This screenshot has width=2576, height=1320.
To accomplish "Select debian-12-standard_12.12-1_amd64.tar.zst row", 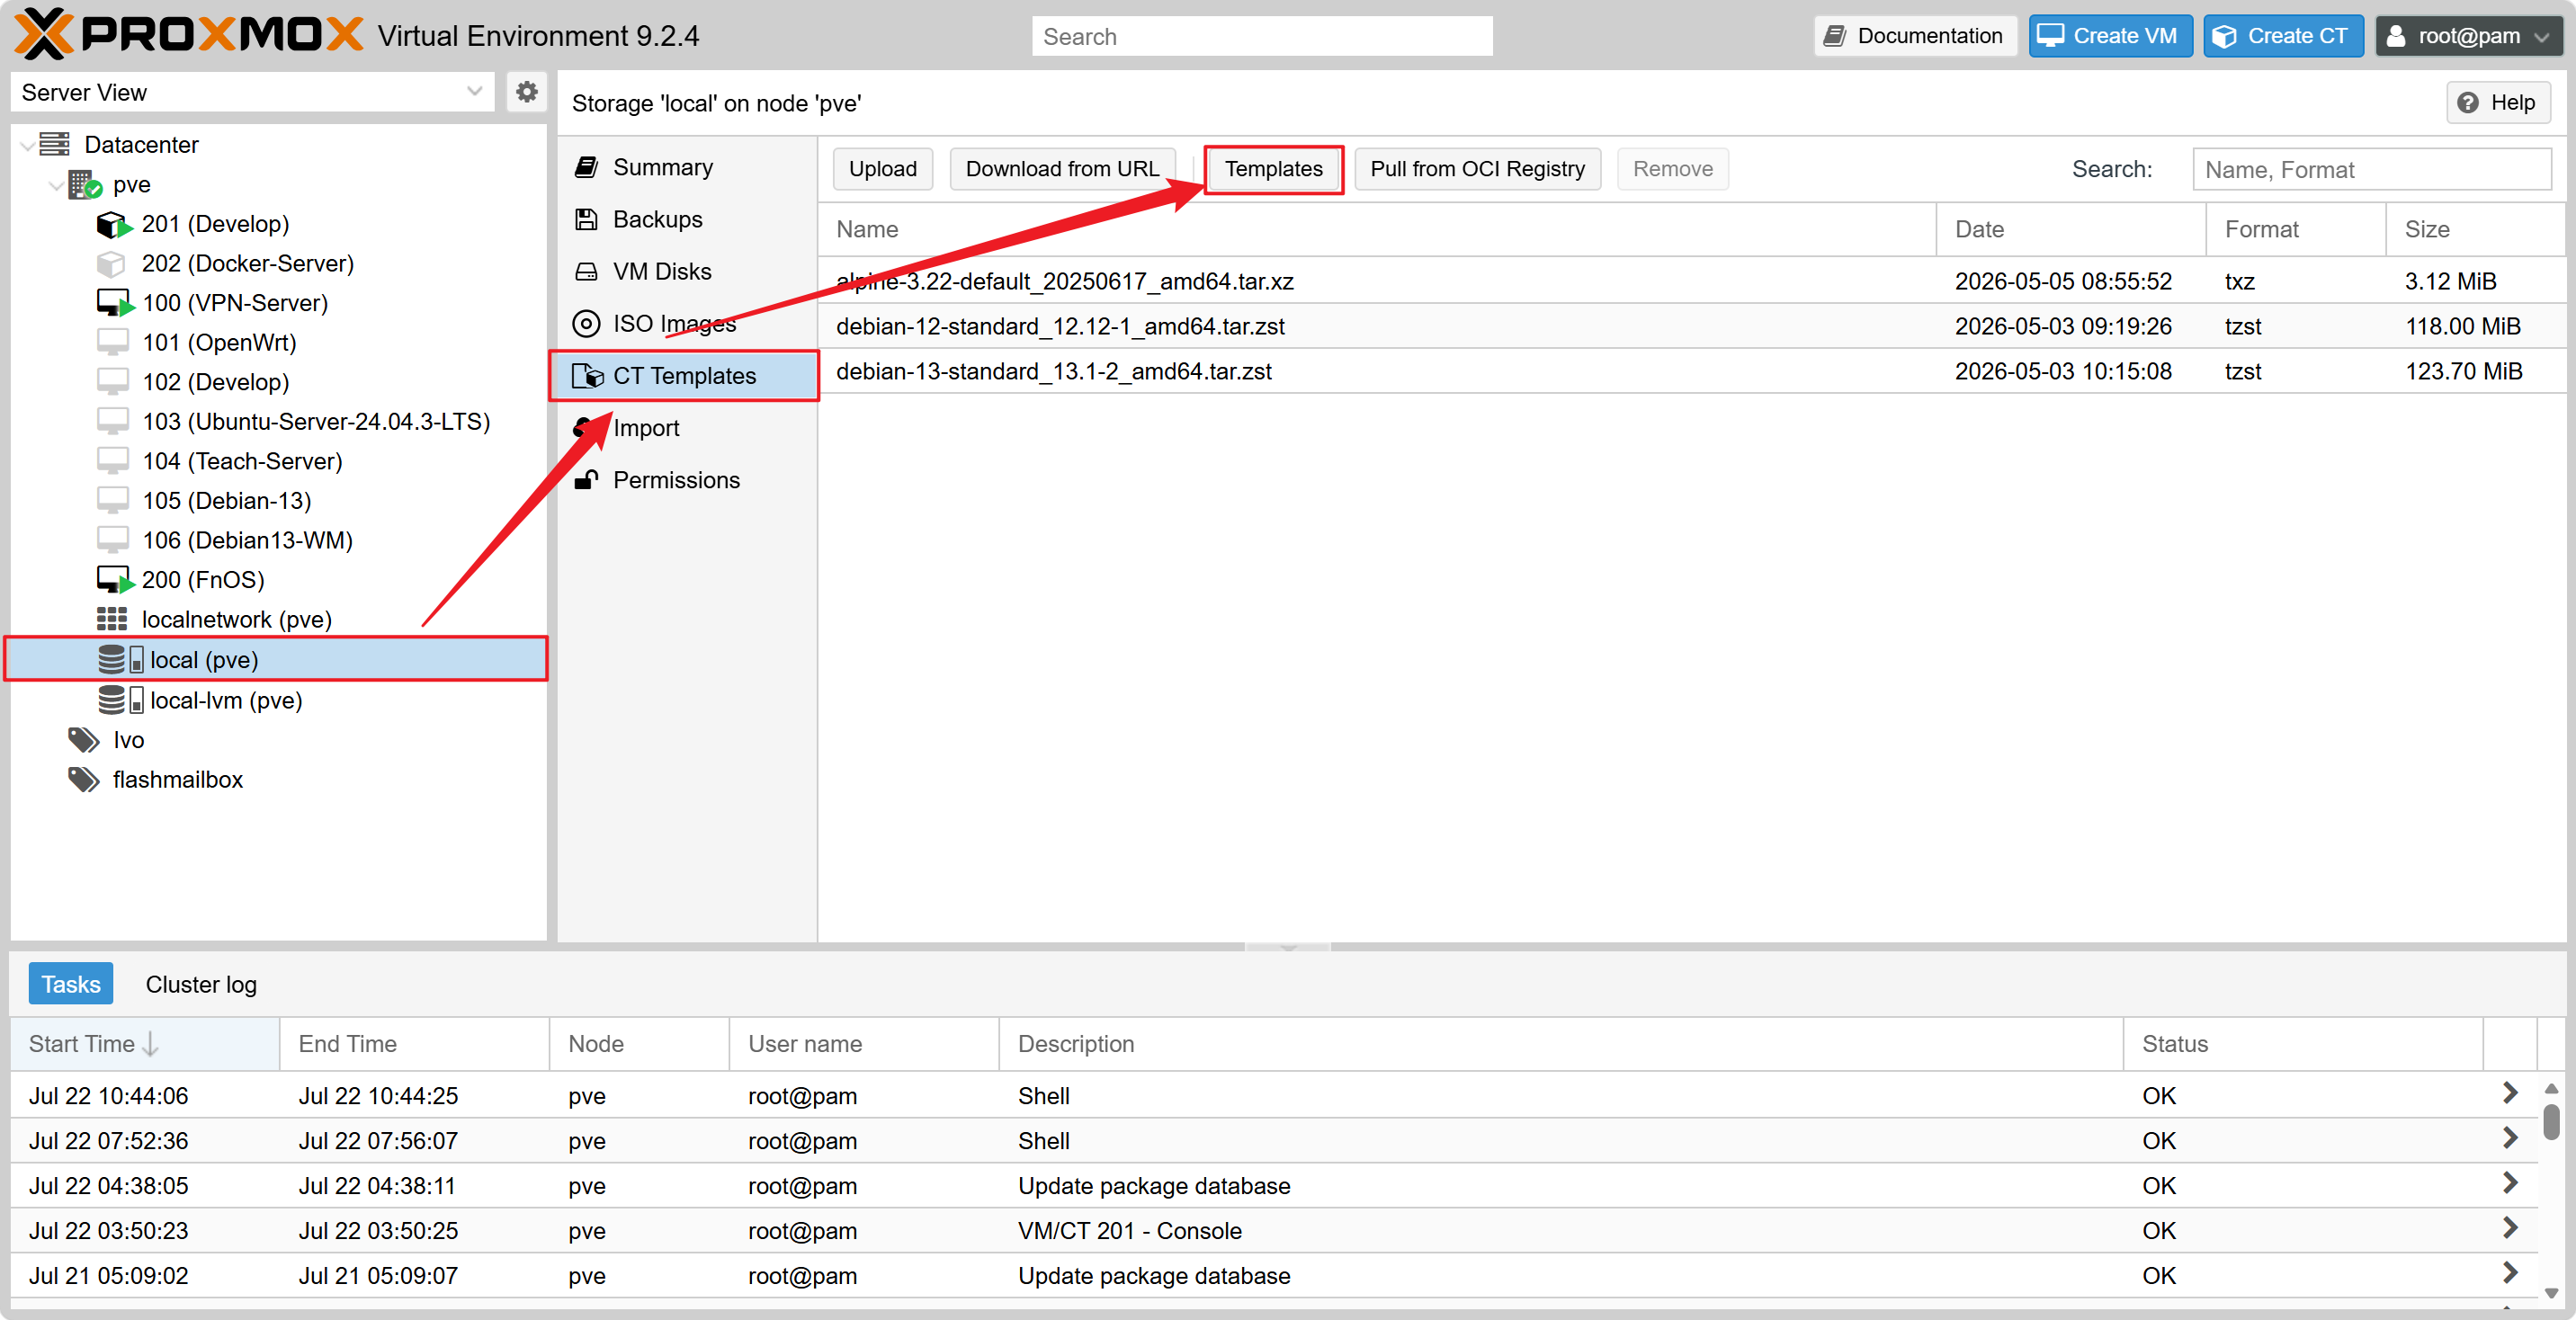I will point(1692,326).
